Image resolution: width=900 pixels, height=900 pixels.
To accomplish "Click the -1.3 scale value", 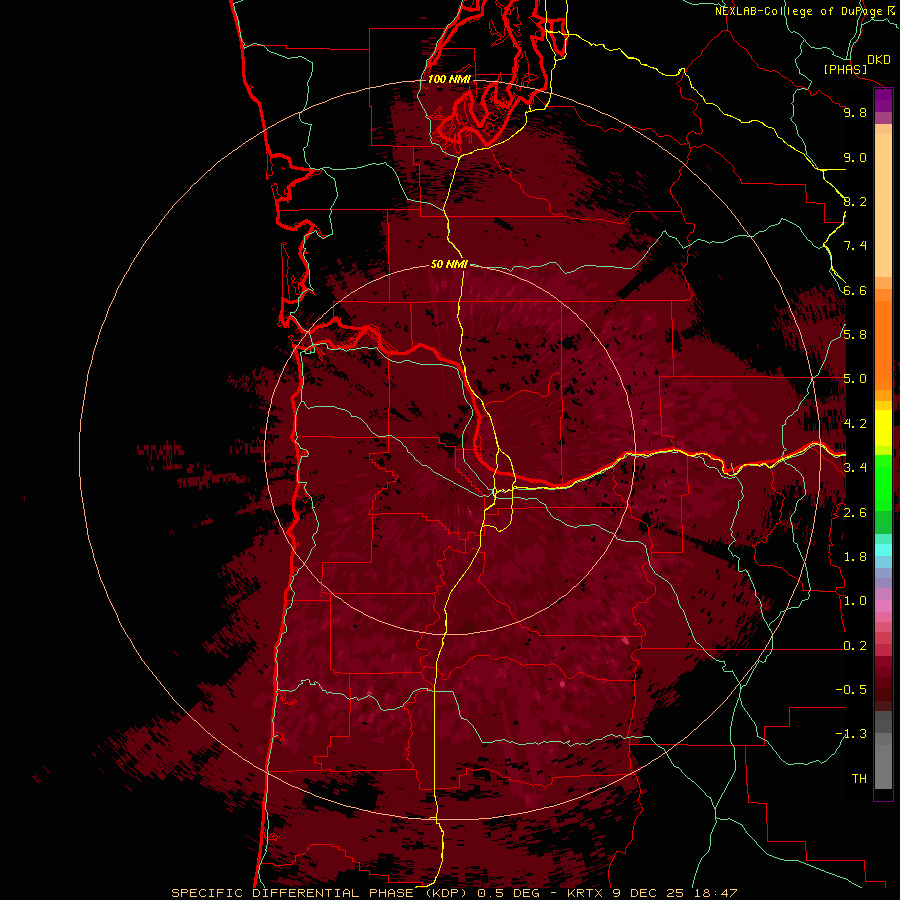I will point(851,734).
